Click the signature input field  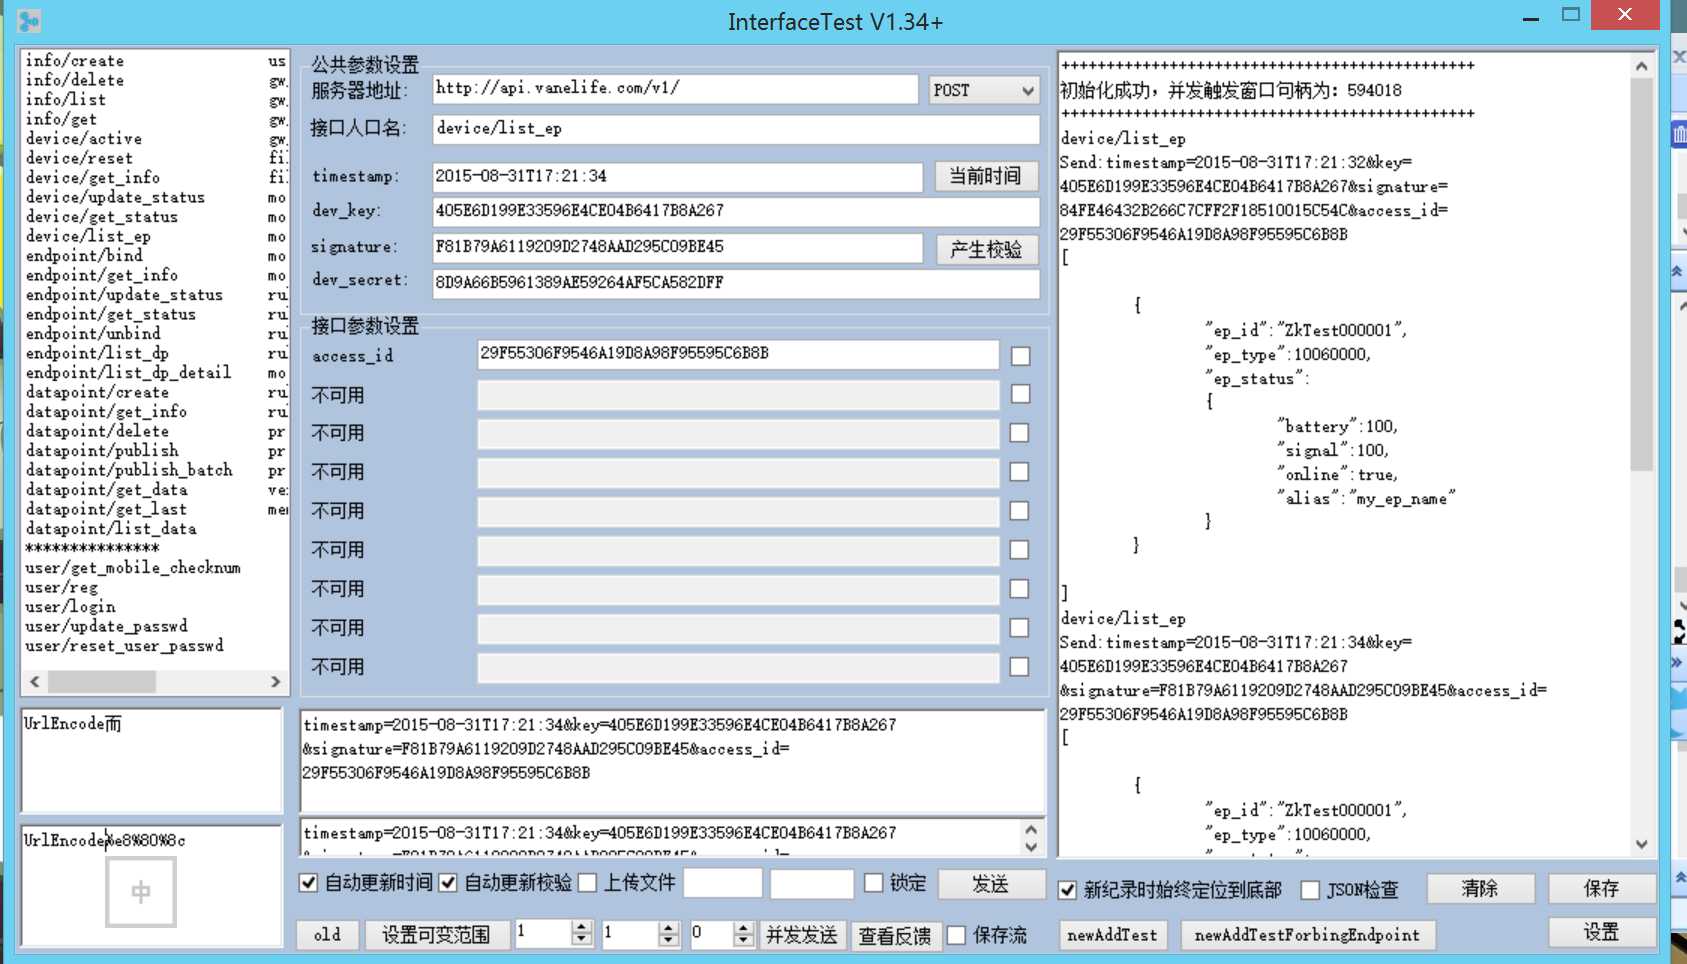pyautogui.click(x=677, y=247)
